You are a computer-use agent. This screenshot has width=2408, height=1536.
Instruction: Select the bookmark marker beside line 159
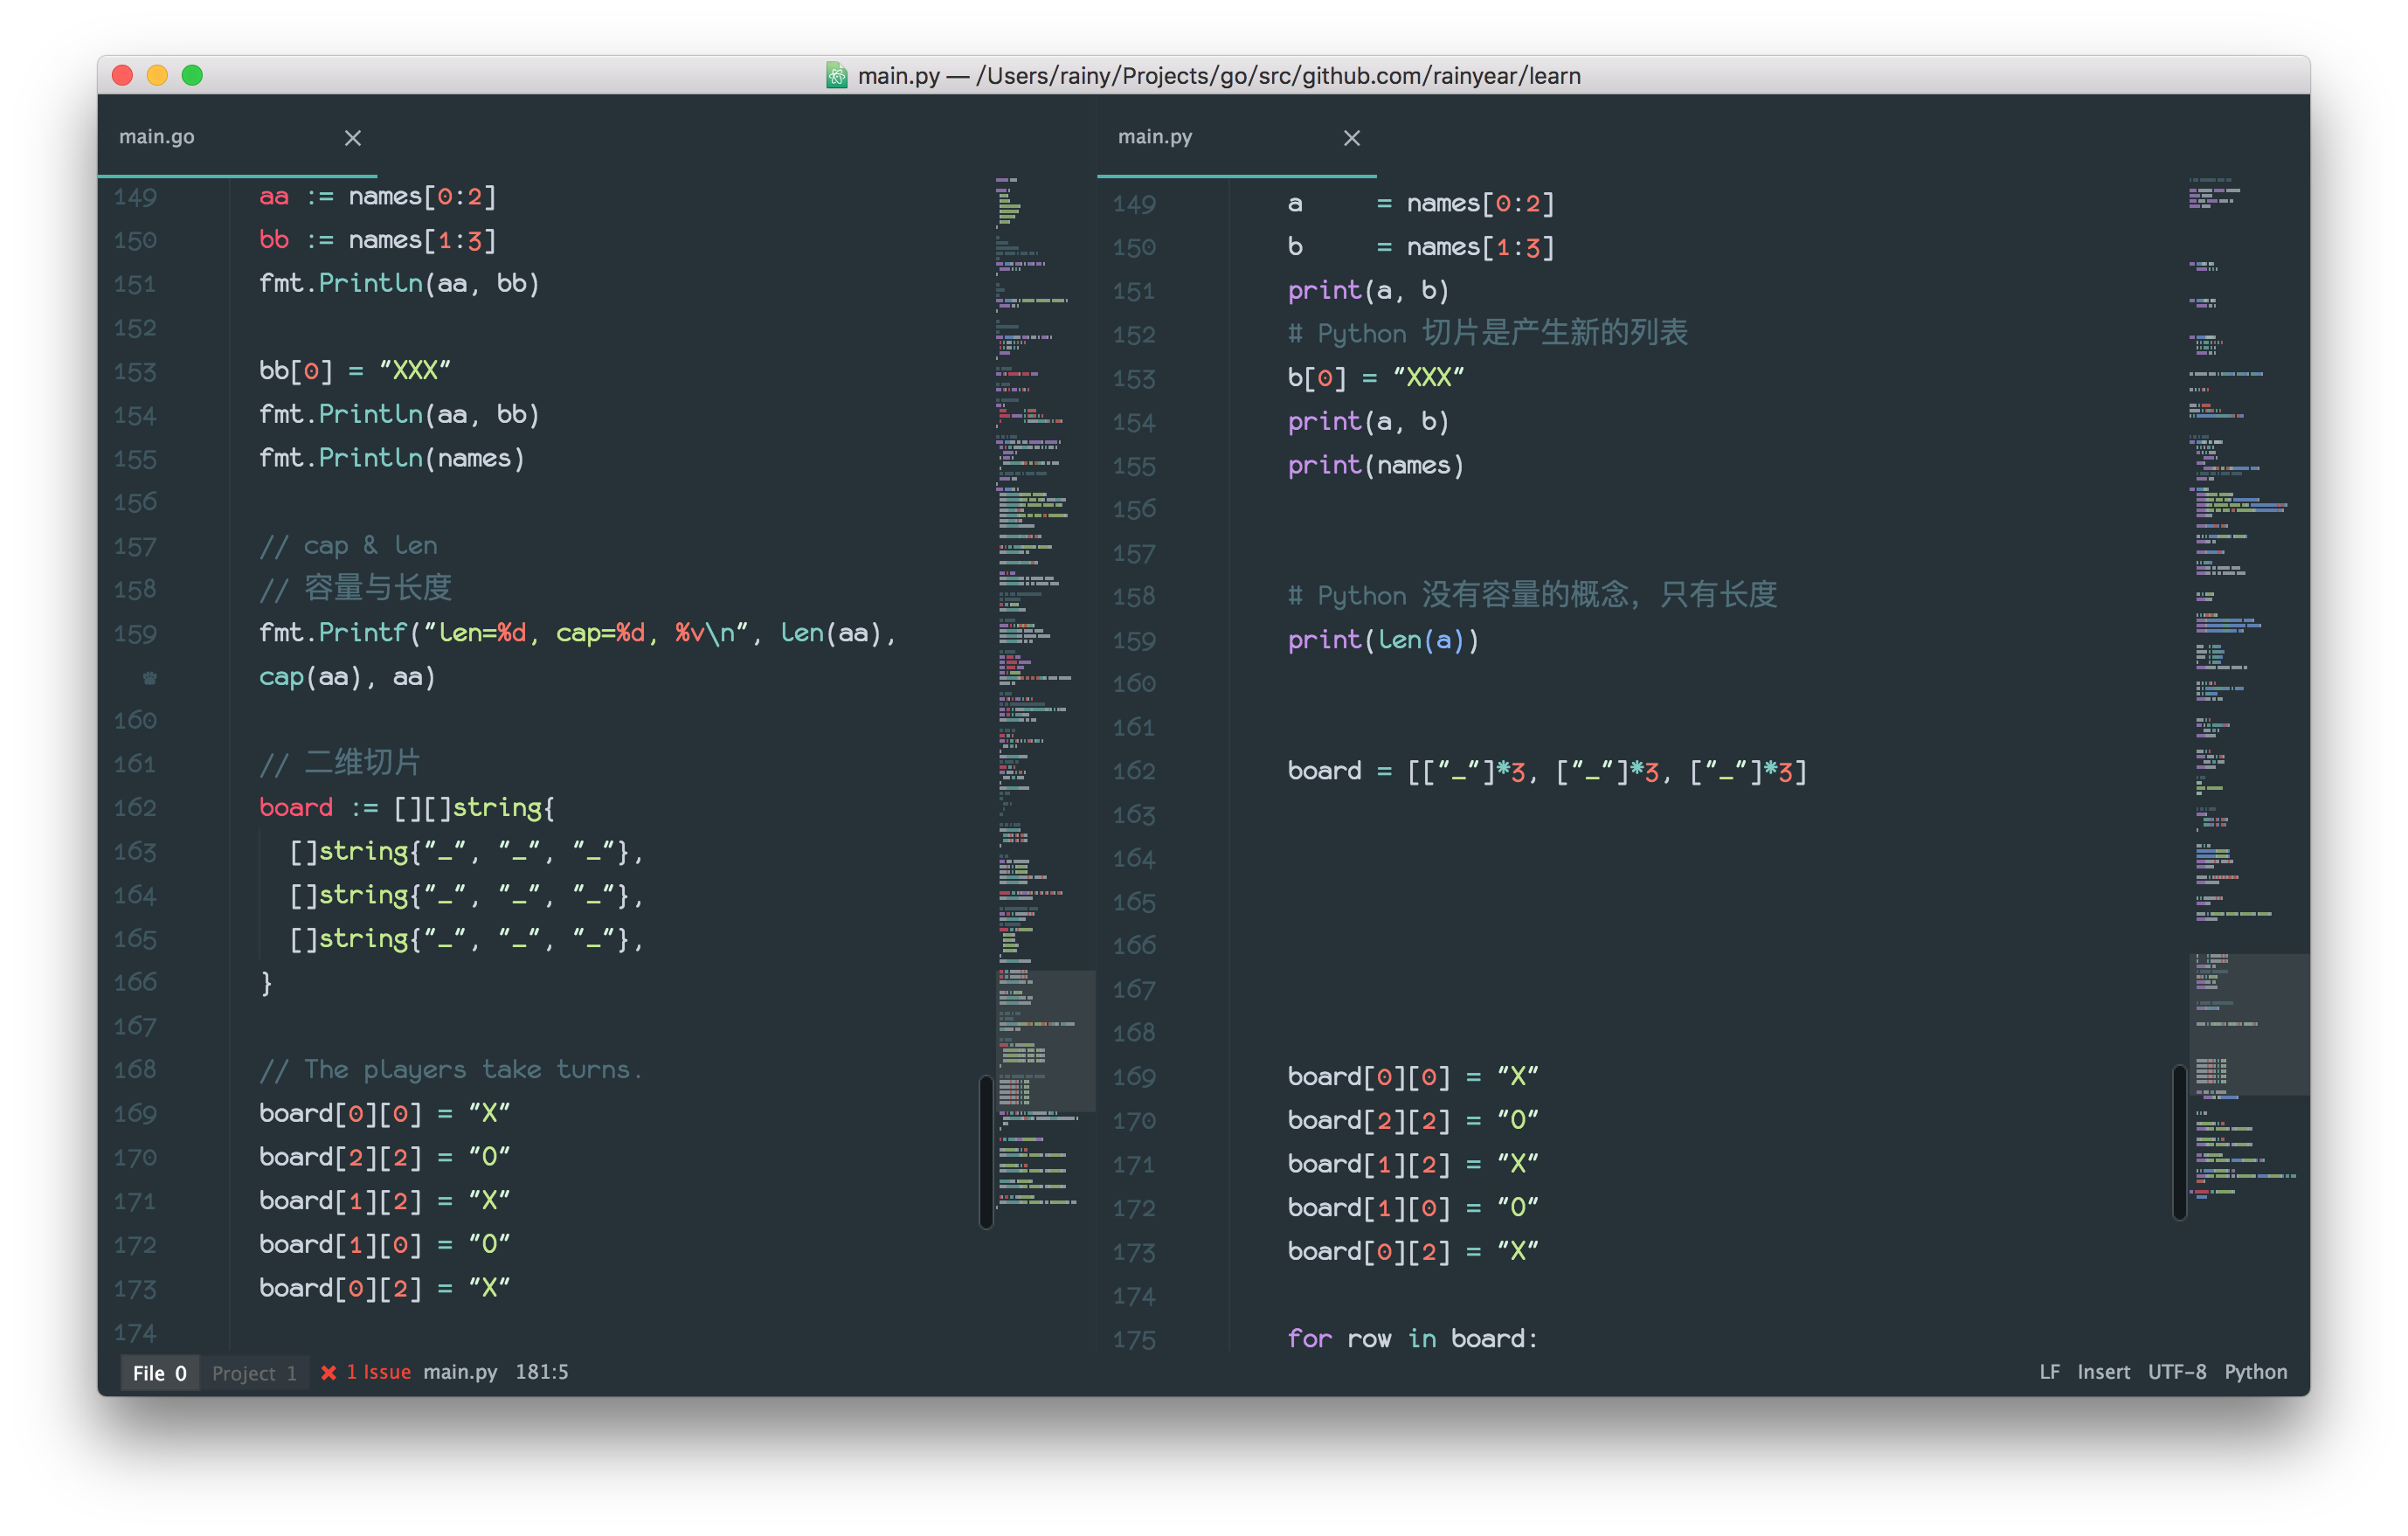(x=150, y=677)
